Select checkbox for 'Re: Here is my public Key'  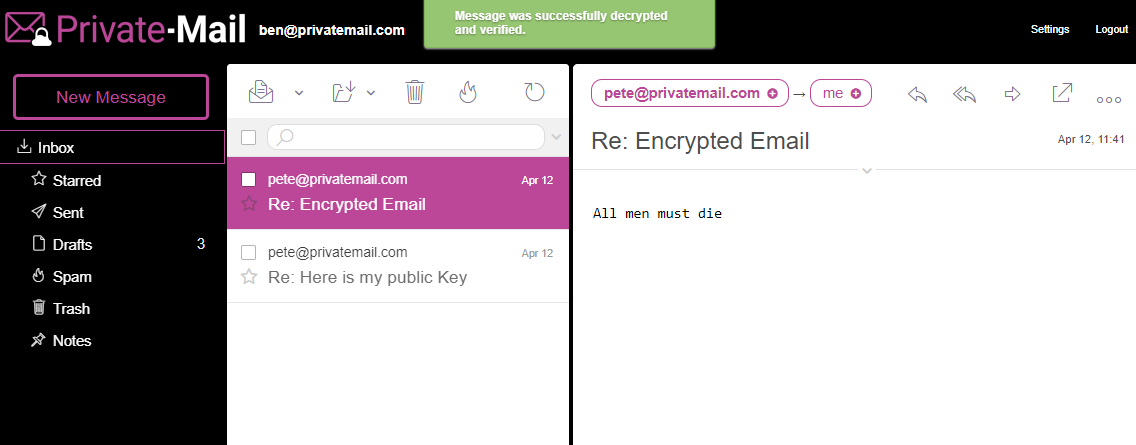pos(249,252)
